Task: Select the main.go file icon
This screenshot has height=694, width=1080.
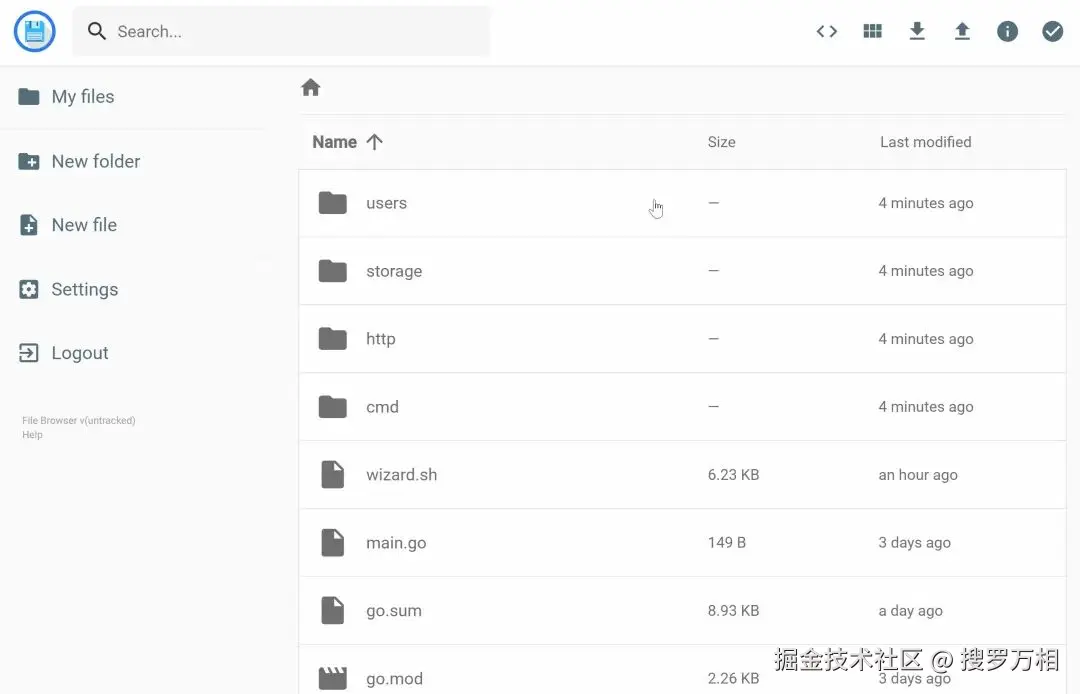Action: click(x=333, y=543)
